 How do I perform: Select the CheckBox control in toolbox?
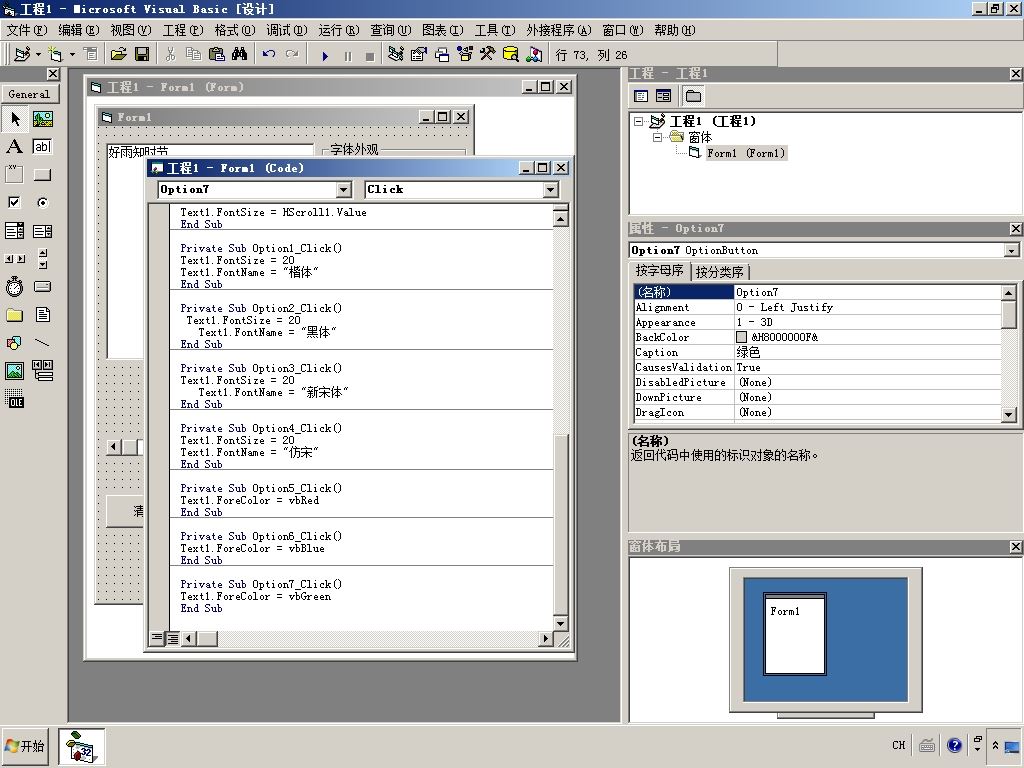pyautogui.click(x=14, y=203)
